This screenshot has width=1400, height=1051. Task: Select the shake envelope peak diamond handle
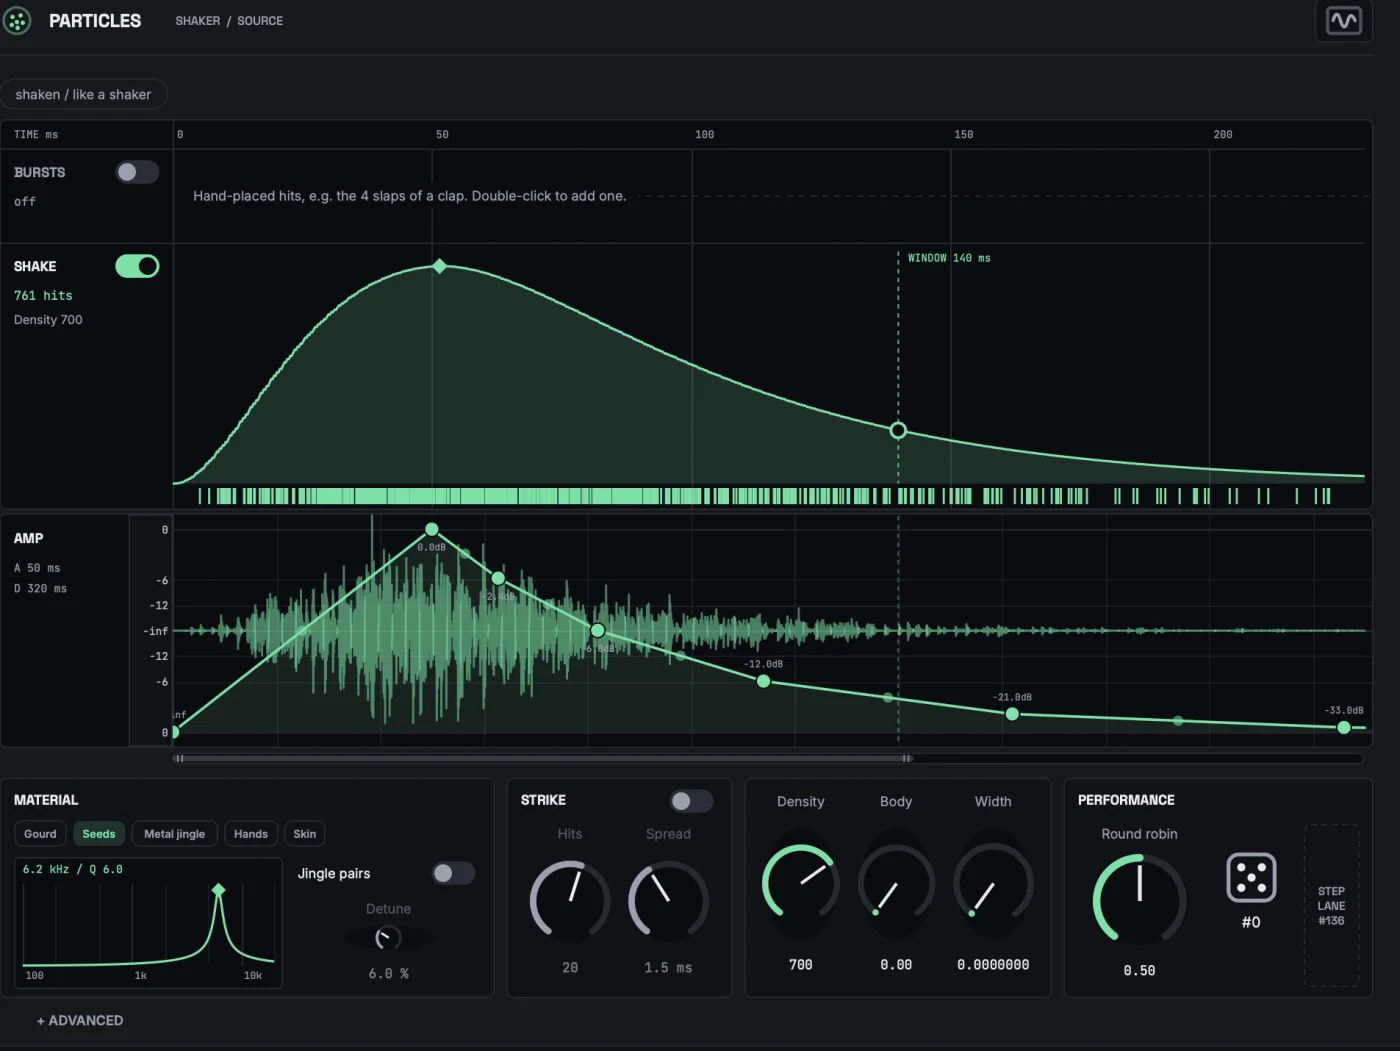click(439, 266)
